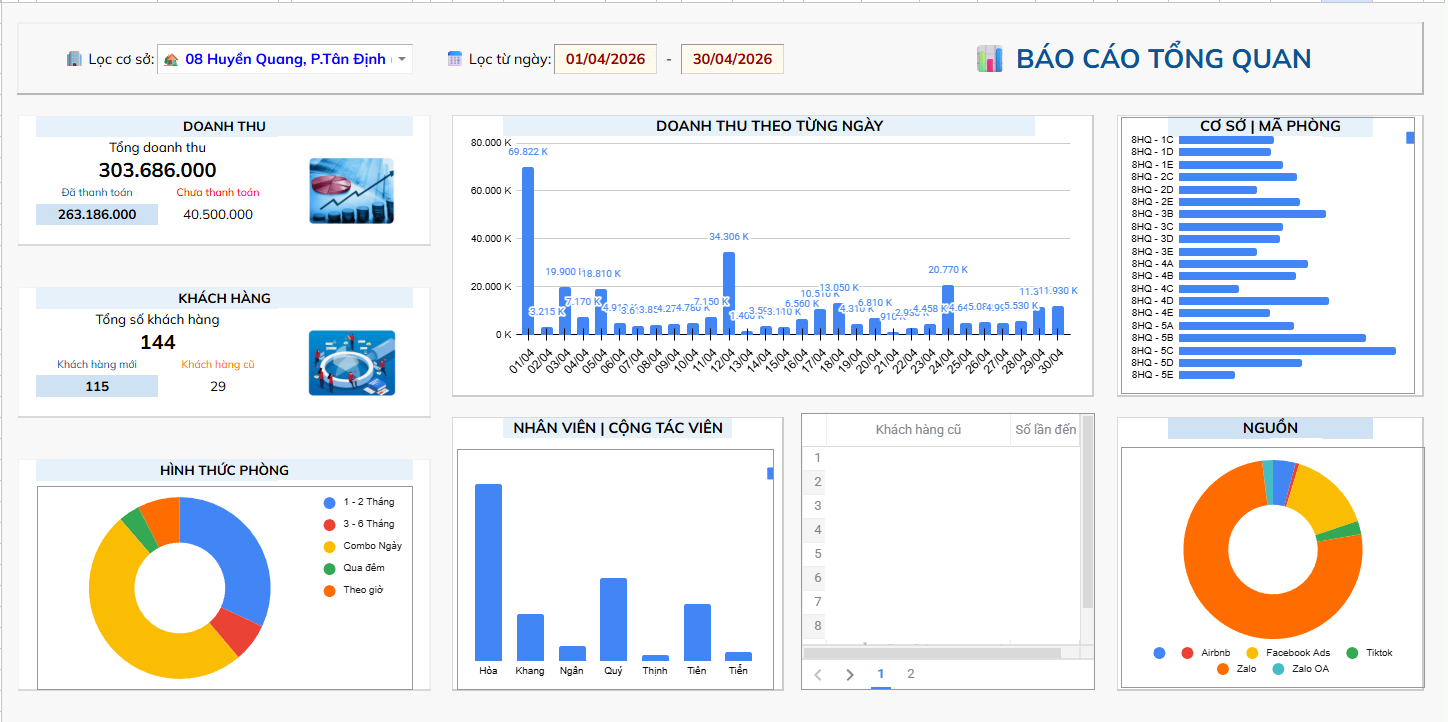This screenshot has width=1448, height=722.
Task: Click the calendar icon beside Lọc từ ngày
Action: pos(455,59)
